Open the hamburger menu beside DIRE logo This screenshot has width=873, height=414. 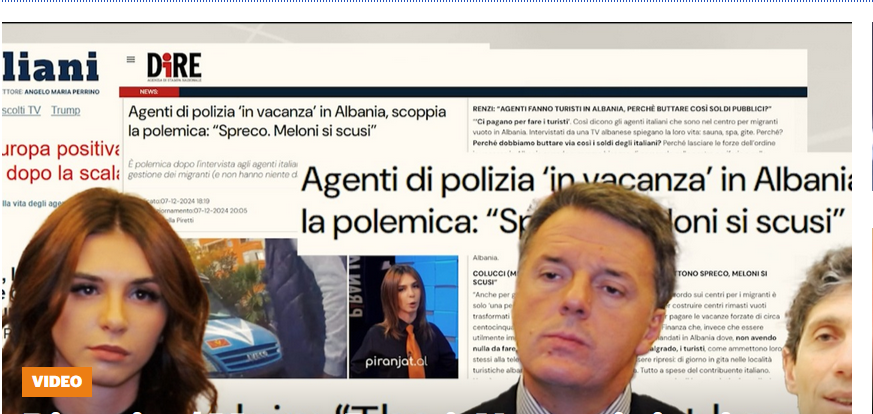coord(130,60)
